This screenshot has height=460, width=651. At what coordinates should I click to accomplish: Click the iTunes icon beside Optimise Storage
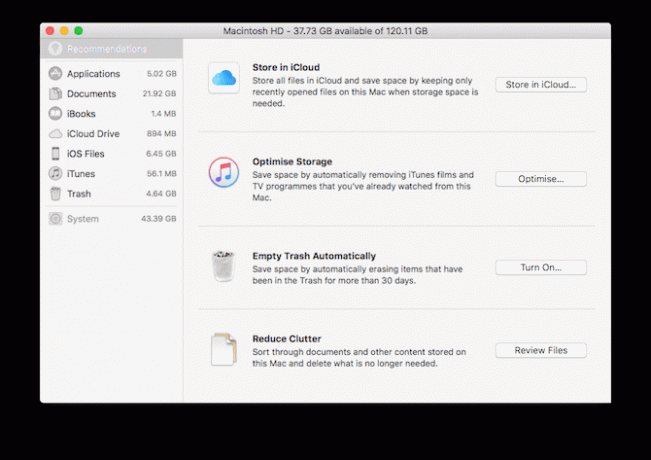(224, 172)
